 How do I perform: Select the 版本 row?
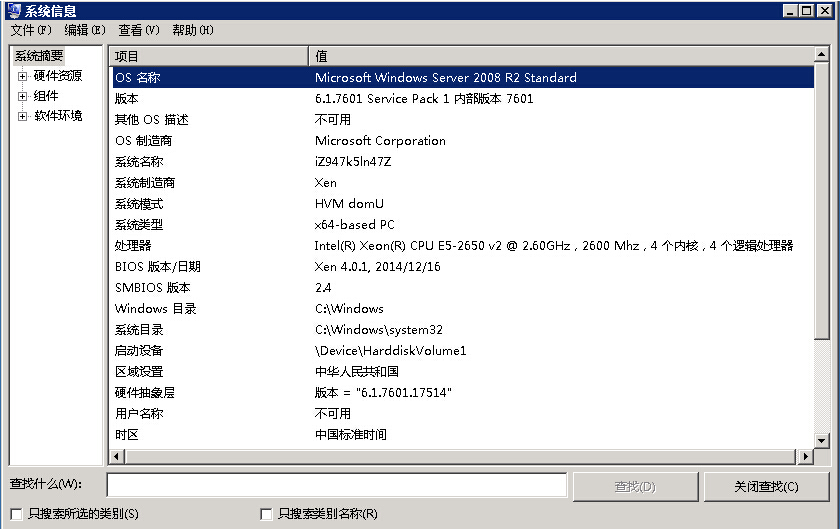tap(463, 99)
